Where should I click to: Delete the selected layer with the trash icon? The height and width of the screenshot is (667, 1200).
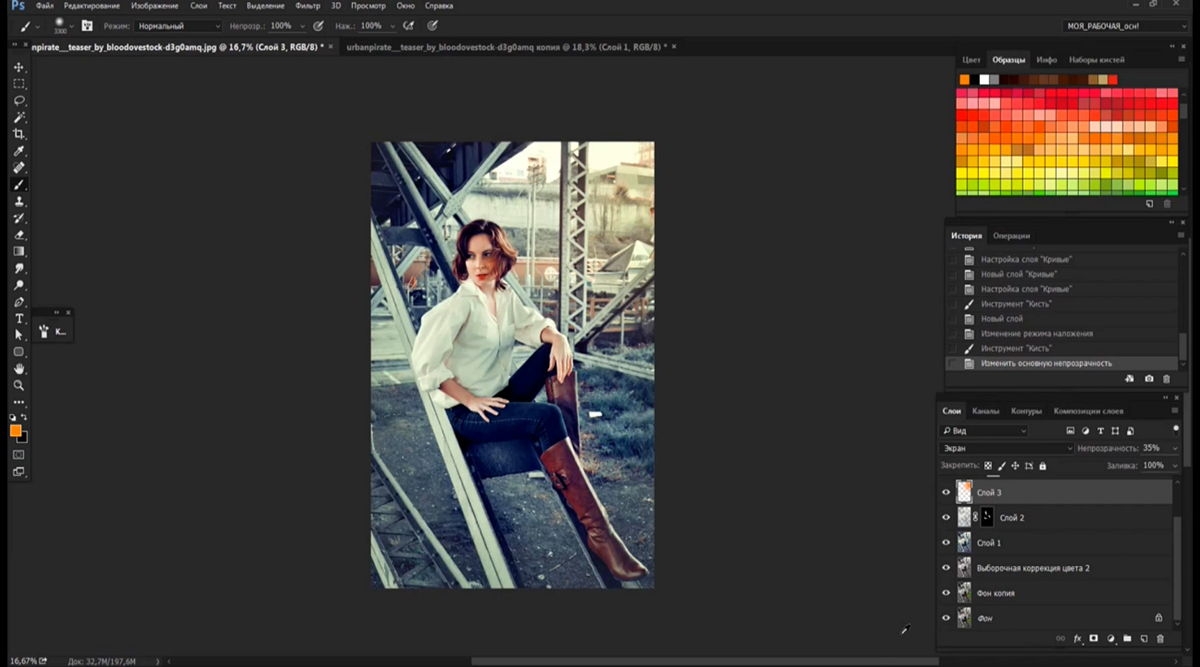pyautogui.click(x=1160, y=638)
